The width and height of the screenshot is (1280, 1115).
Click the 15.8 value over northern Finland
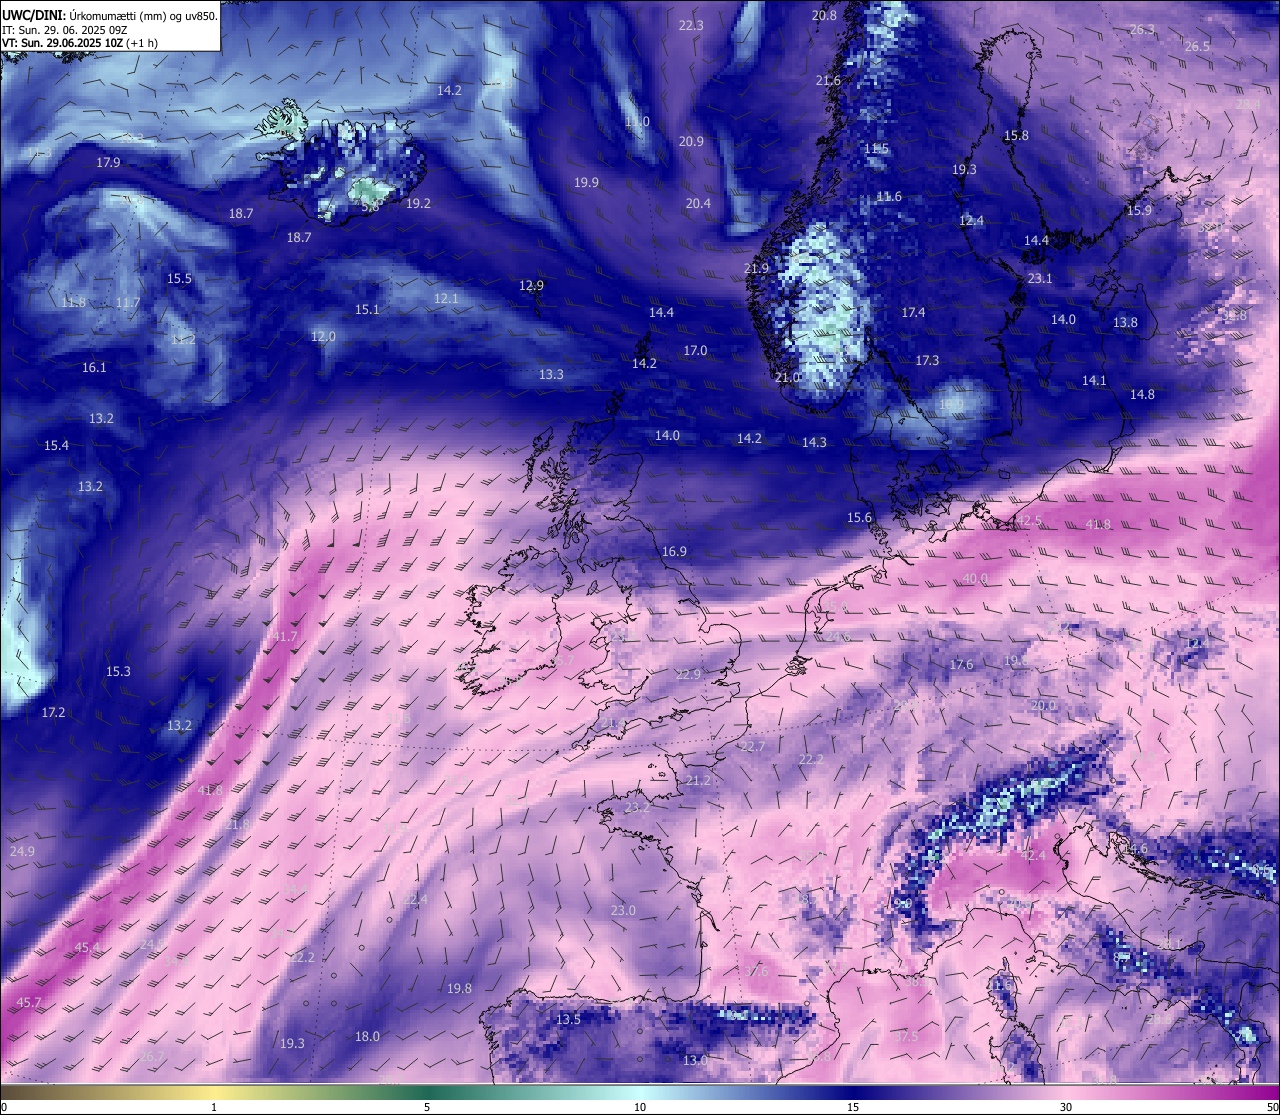pyautogui.click(x=1016, y=135)
